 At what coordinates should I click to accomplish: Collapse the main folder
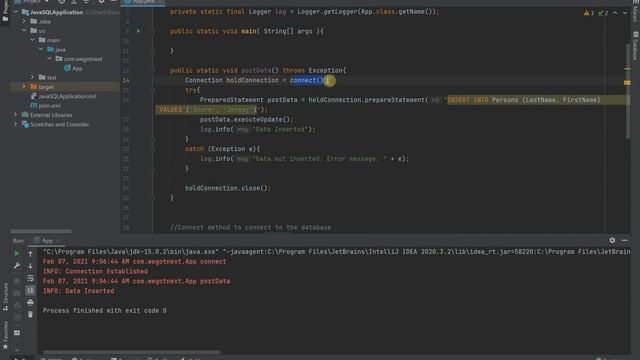[33, 40]
